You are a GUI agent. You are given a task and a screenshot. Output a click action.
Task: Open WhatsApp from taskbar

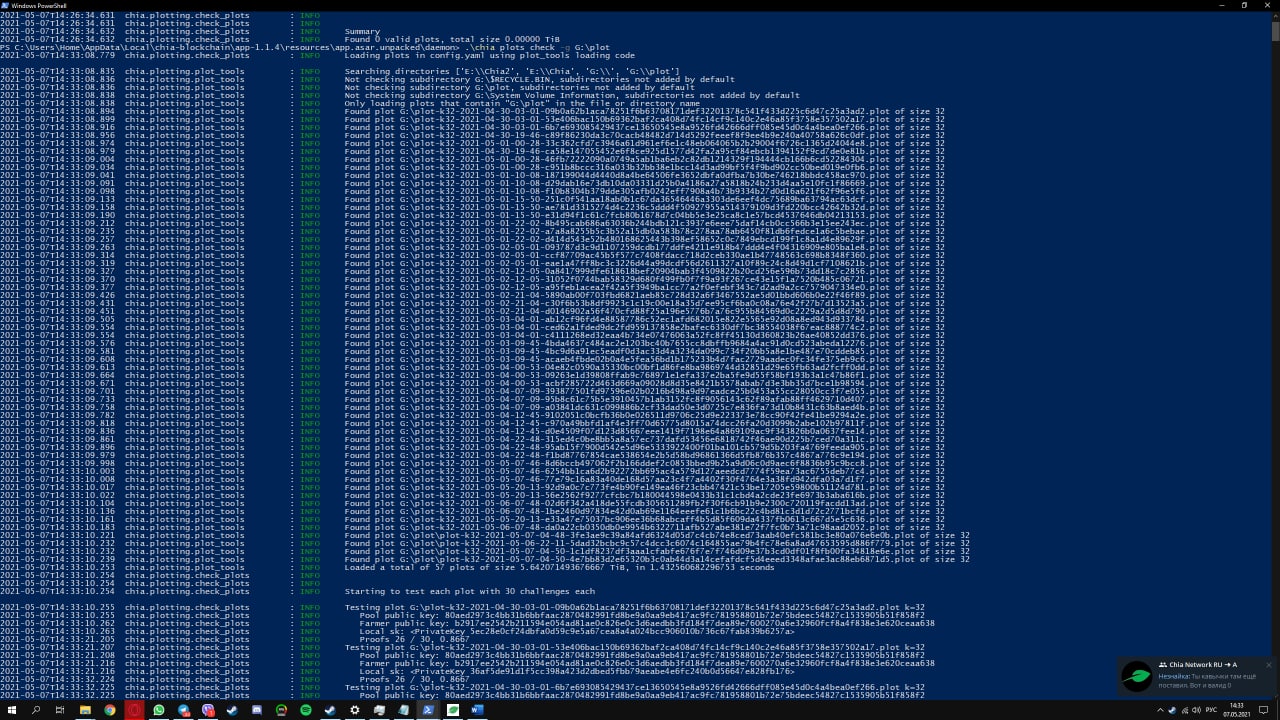[x=158, y=710]
